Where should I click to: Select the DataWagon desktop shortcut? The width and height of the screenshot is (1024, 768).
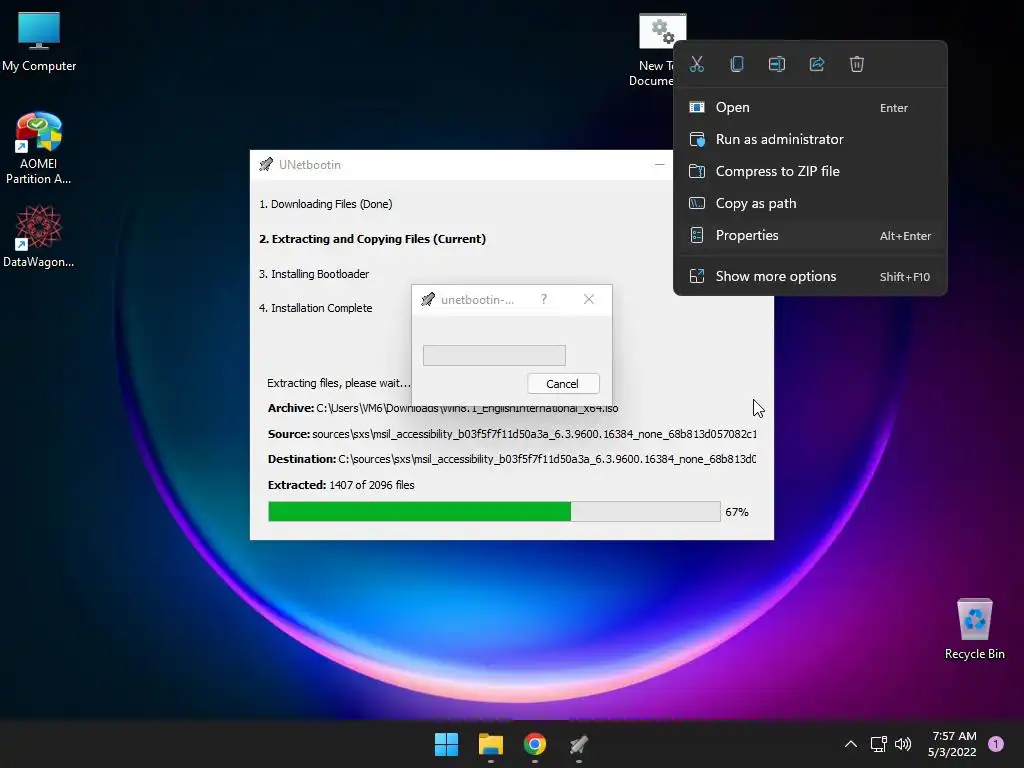39,236
